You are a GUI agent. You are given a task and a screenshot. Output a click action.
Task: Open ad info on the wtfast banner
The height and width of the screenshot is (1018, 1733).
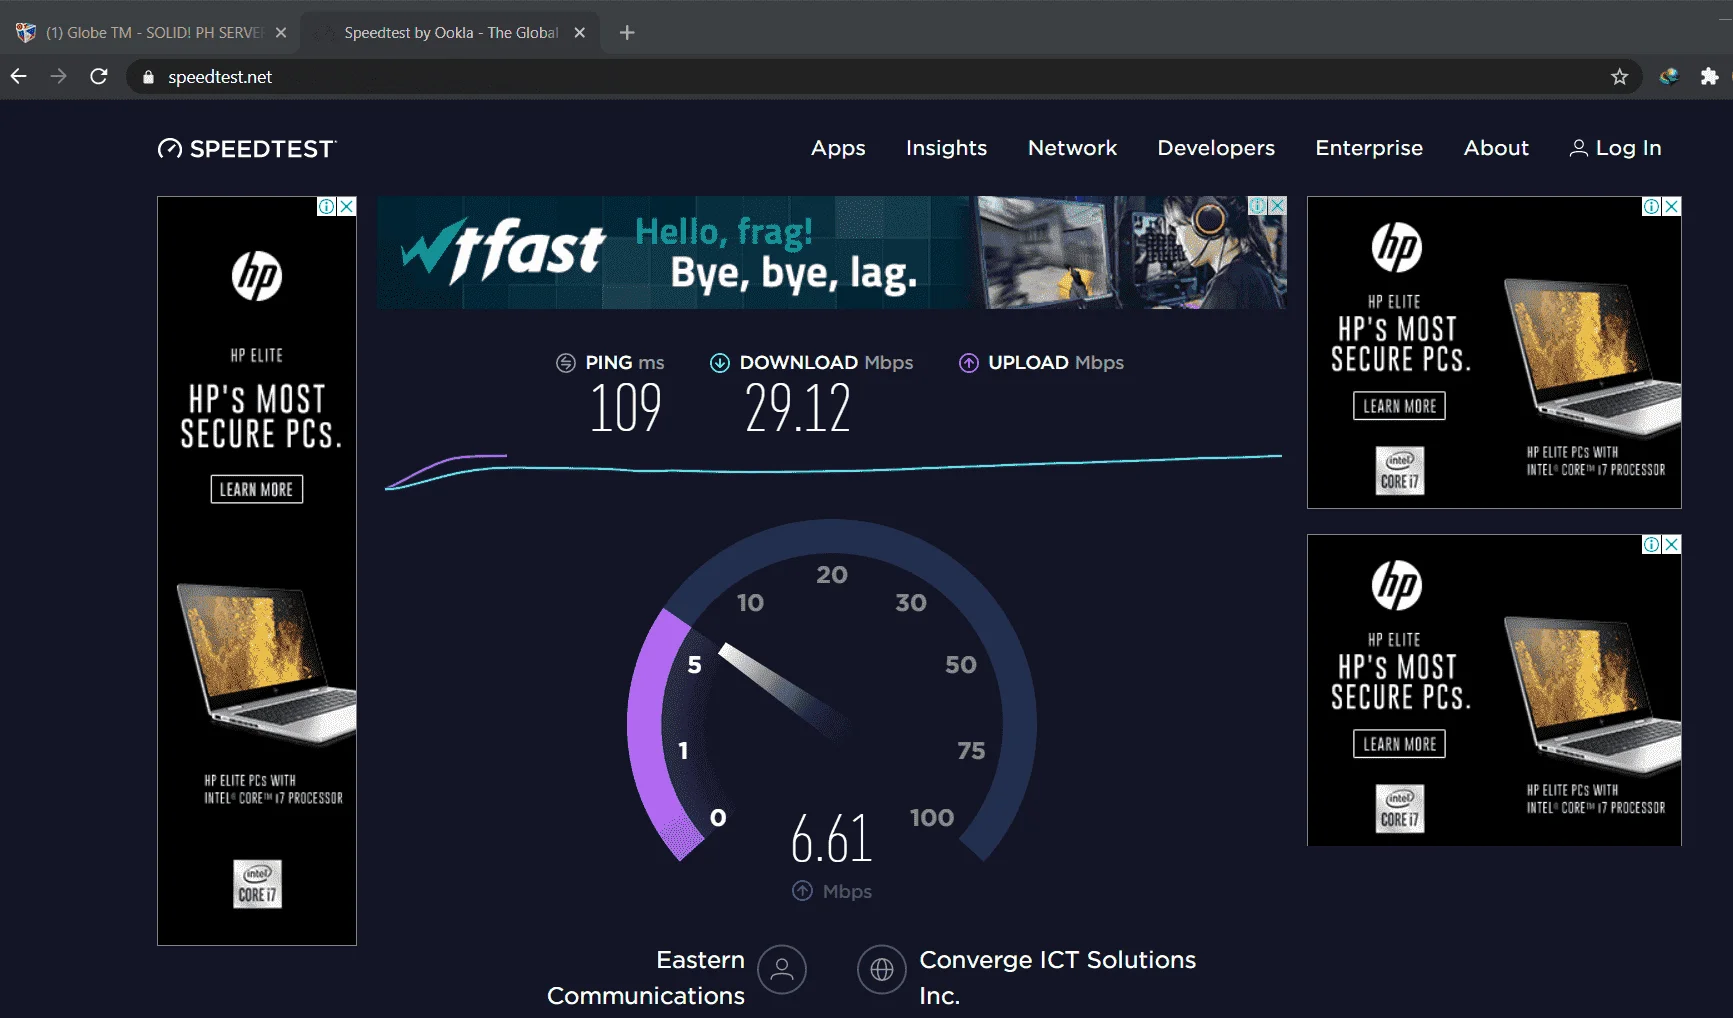pos(1258,206)
